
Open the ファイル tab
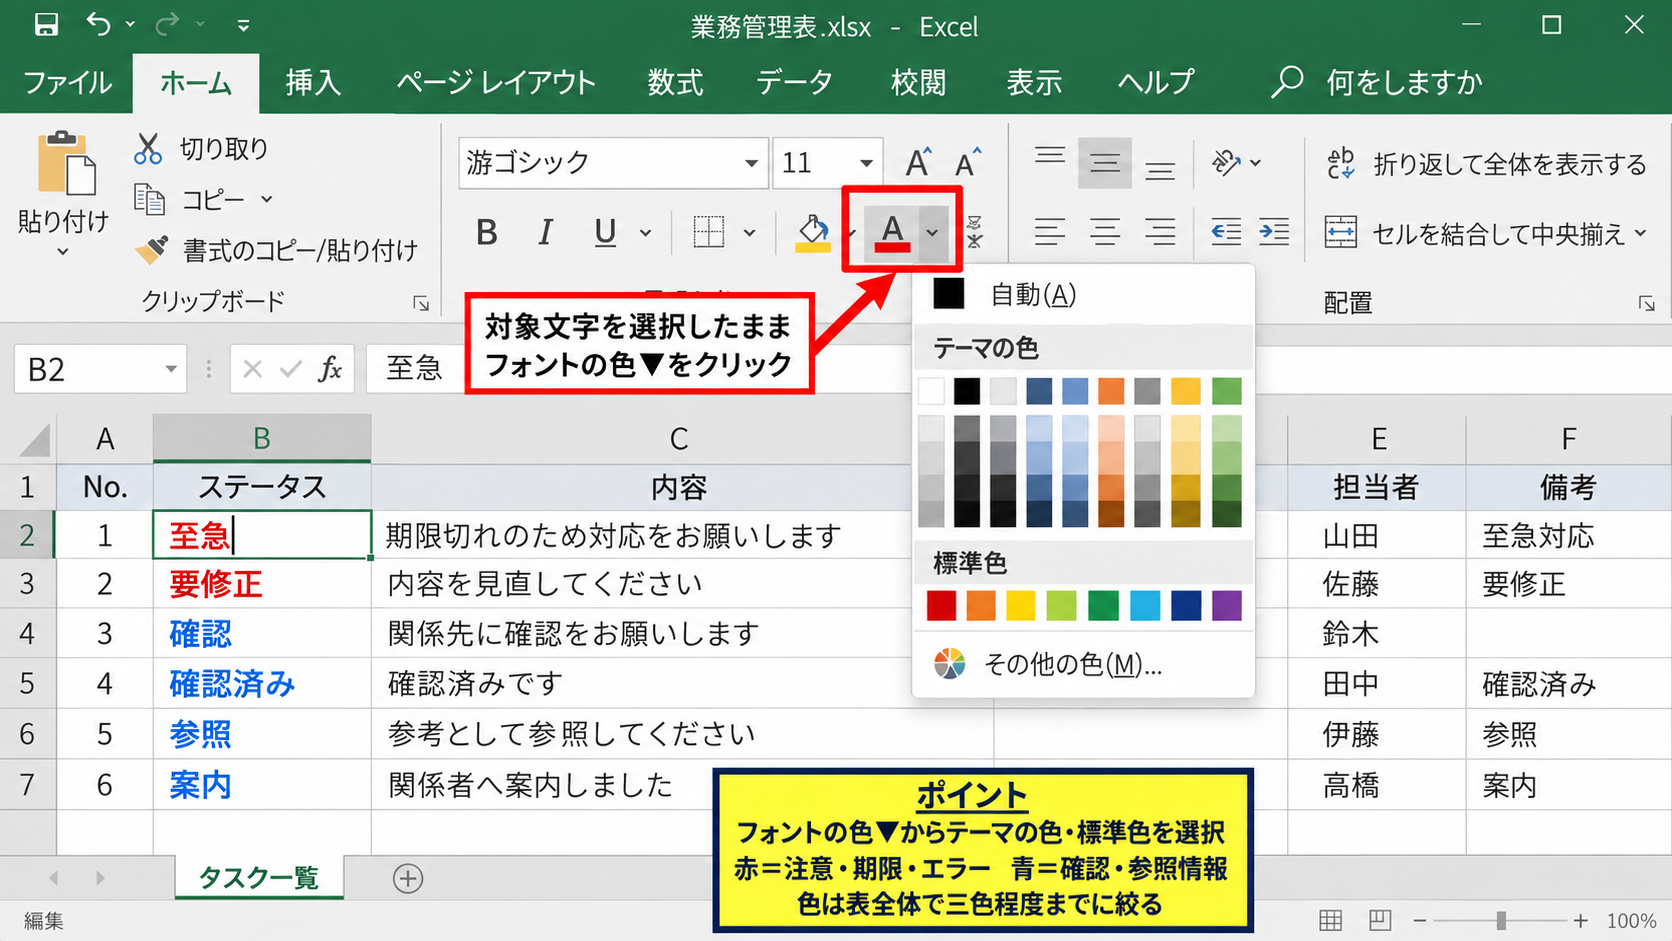click(x=67, y=83)
